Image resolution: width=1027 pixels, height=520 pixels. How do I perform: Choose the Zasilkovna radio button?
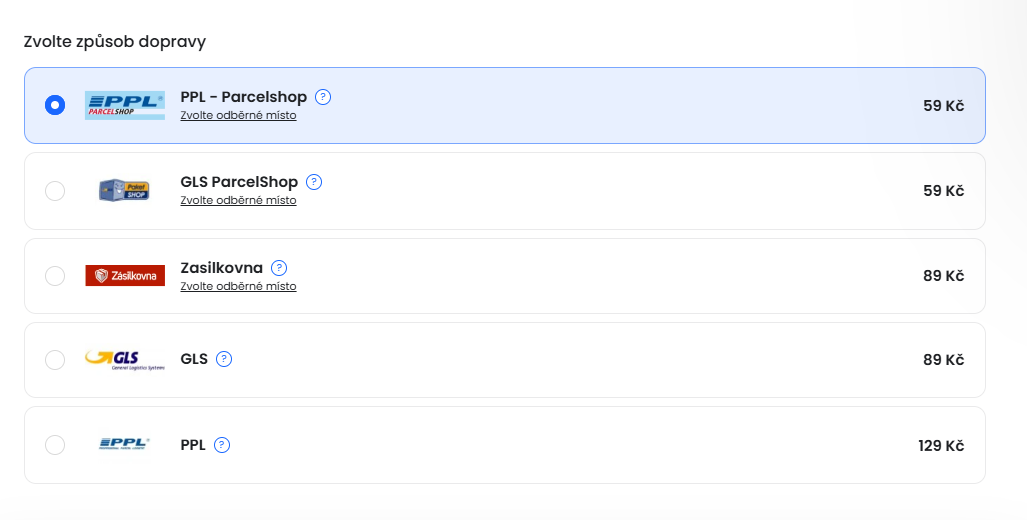55,275
